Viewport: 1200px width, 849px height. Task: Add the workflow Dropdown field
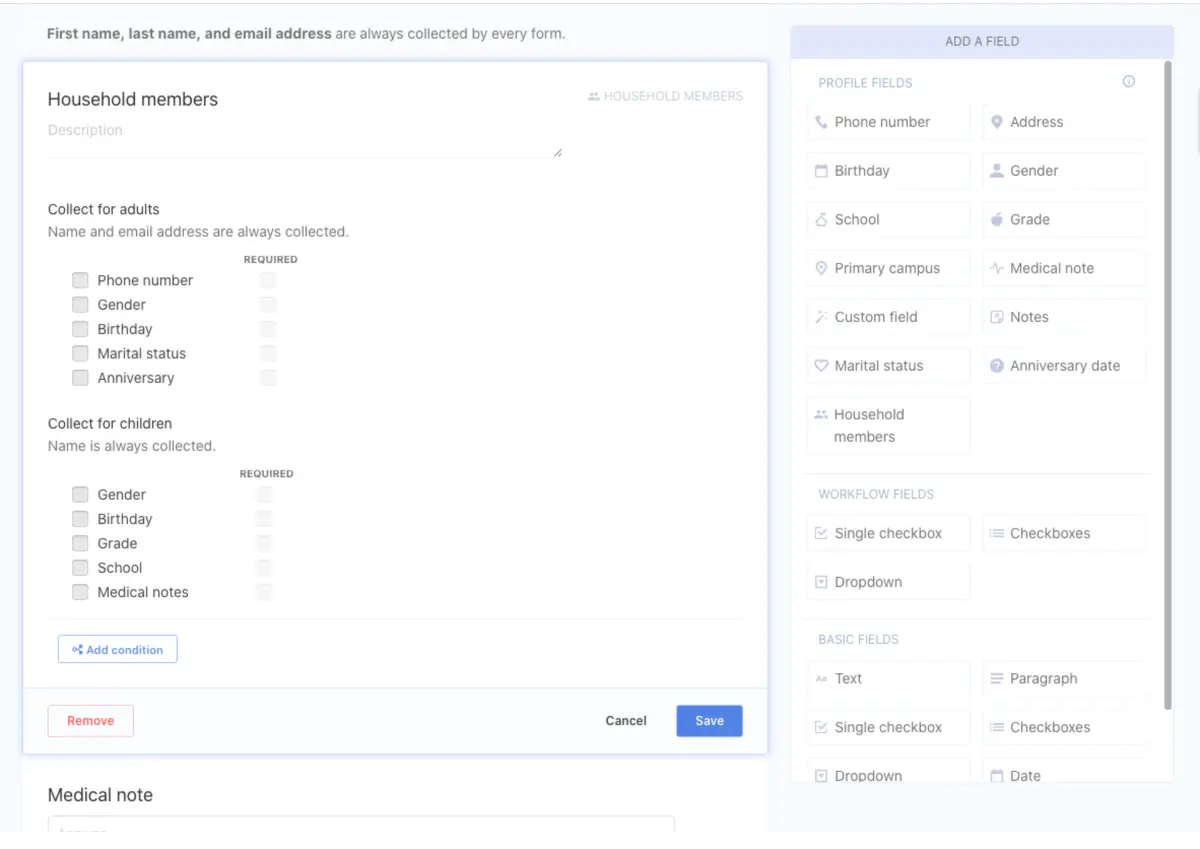point(888,582)
